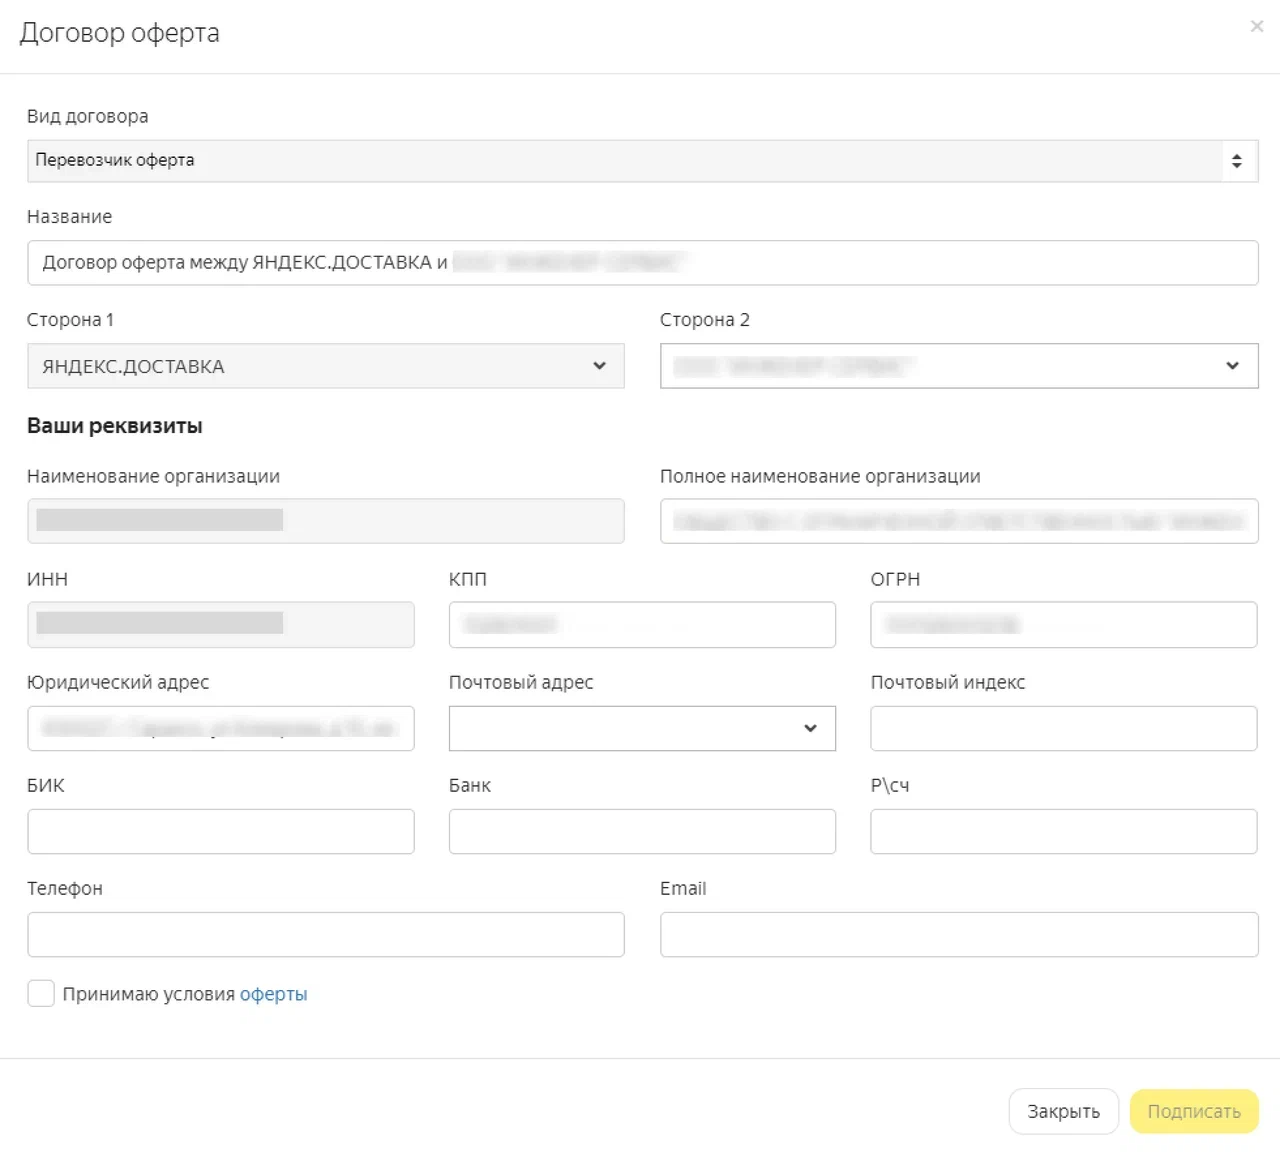
Task: Click the Почтовый индекс field
Action: pos(1063,728)
